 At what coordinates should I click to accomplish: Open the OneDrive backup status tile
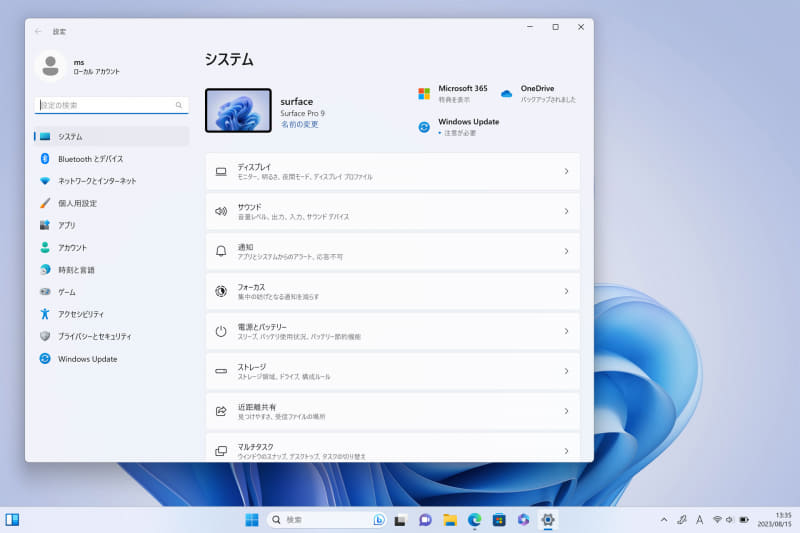pos(538,94)
